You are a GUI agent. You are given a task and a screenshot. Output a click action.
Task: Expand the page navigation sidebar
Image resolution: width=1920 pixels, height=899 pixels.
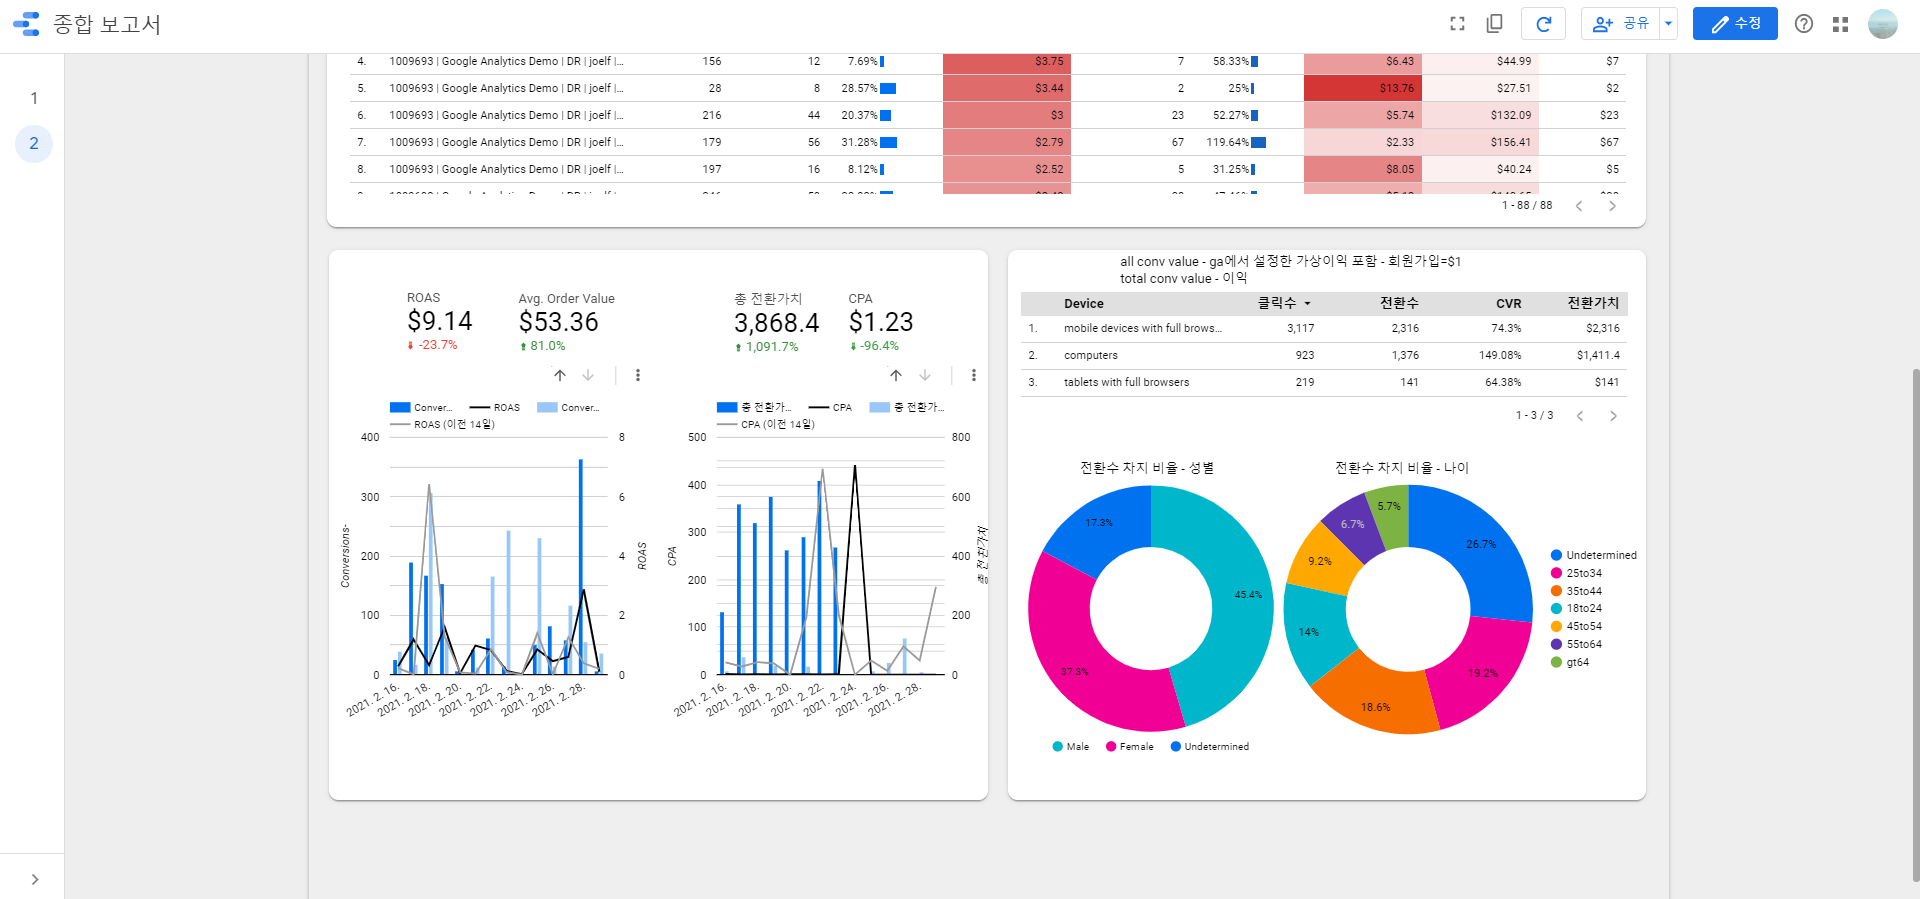coord(35,880)
